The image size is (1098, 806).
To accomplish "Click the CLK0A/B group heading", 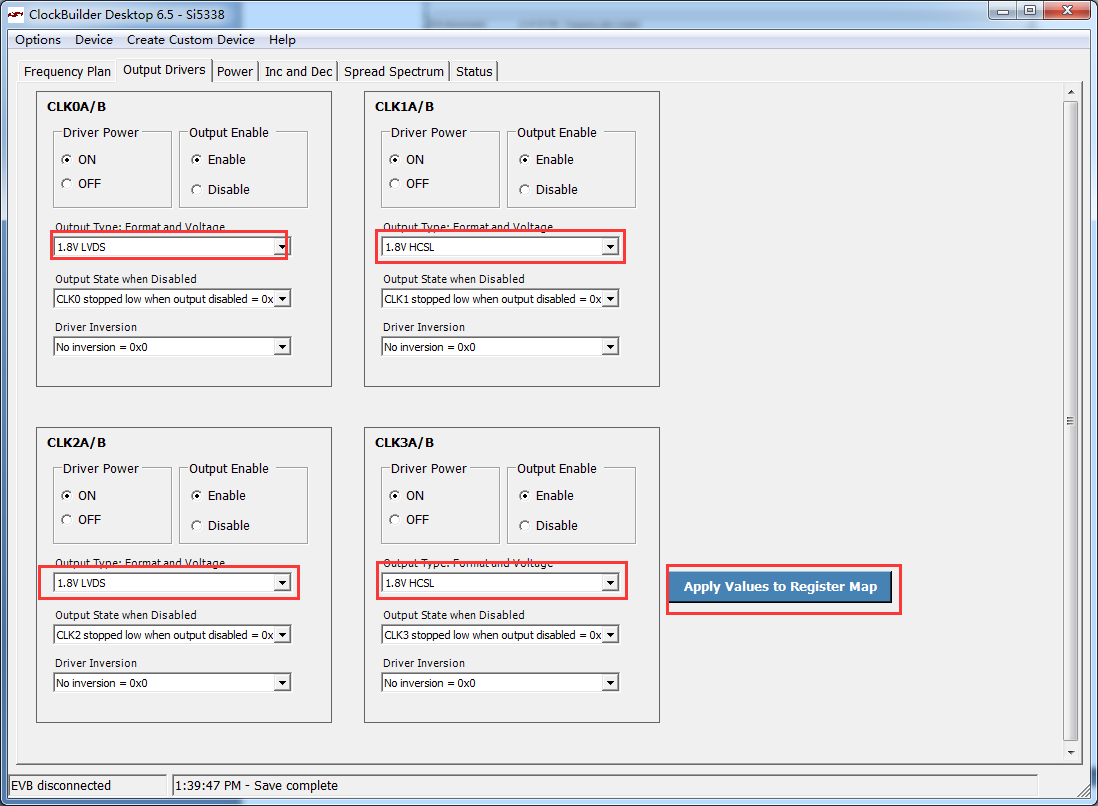I will [76, 106].
